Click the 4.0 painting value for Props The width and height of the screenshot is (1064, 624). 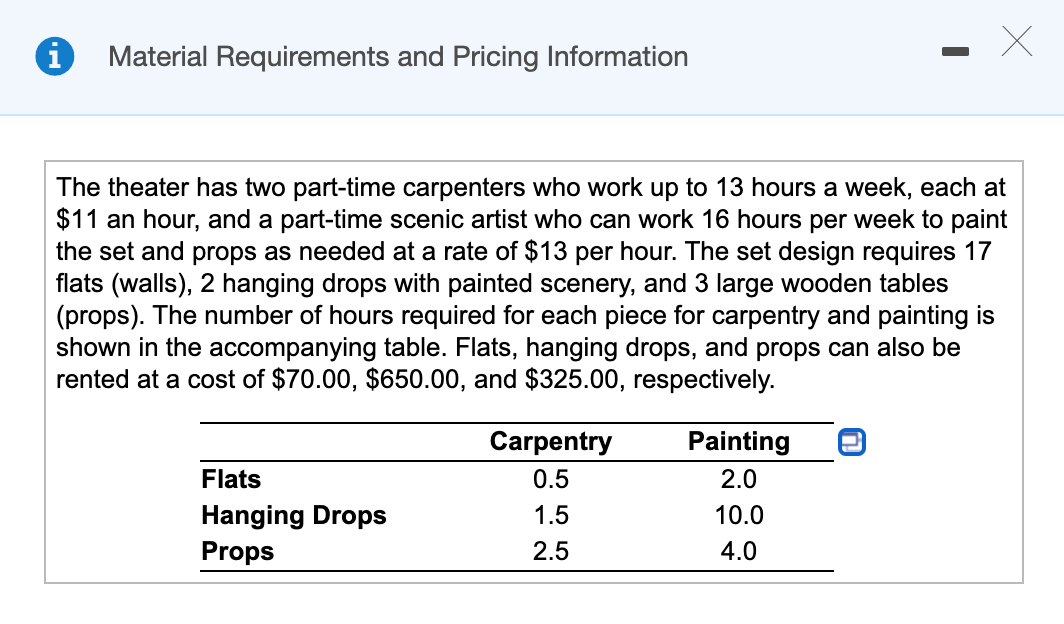[x=738, y=551]
